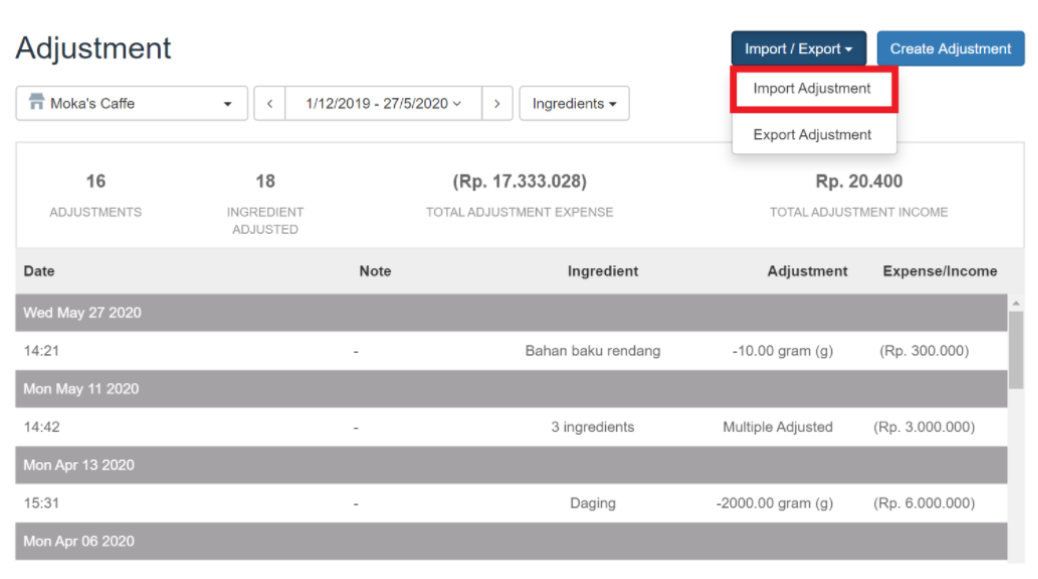Viewport: 1038px width, 579px height.
Task: Click the next date range arrow
Action: (497, 103)
